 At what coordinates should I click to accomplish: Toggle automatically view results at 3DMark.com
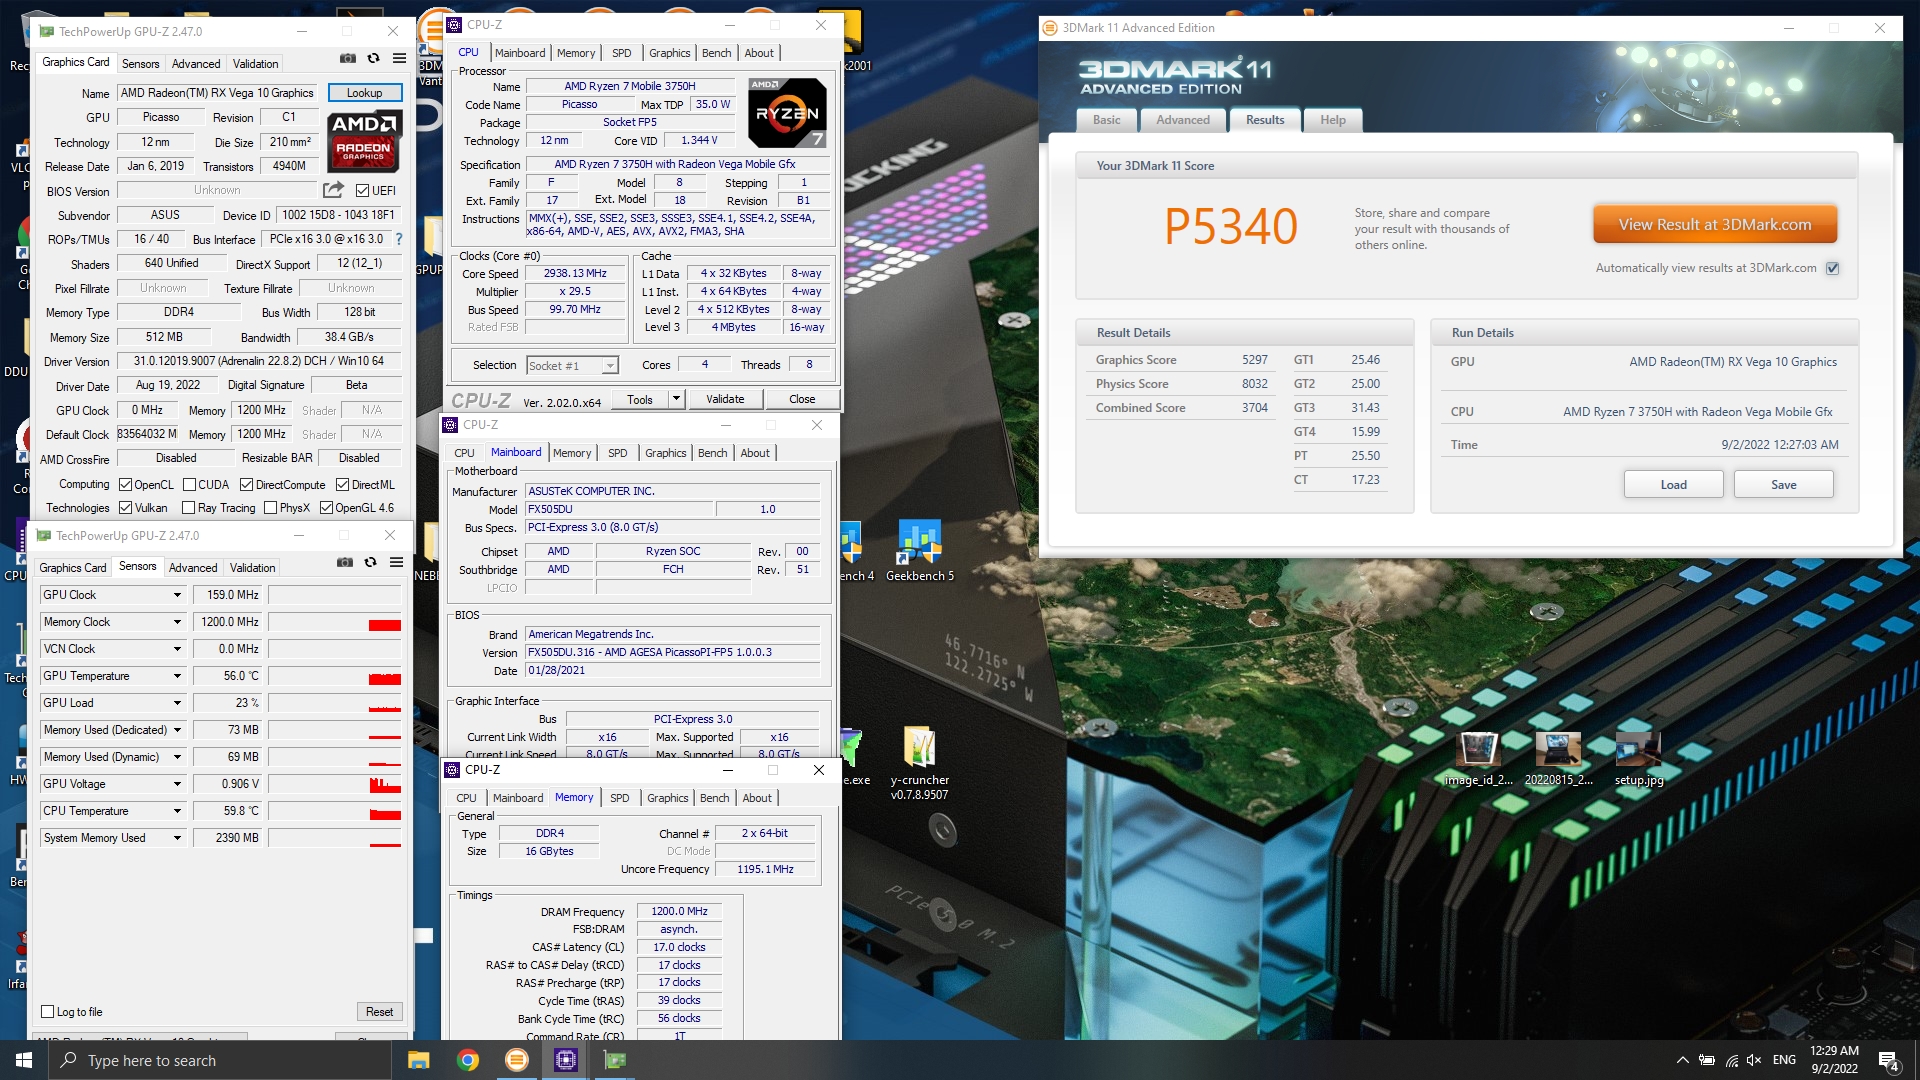pos(1832,268)
